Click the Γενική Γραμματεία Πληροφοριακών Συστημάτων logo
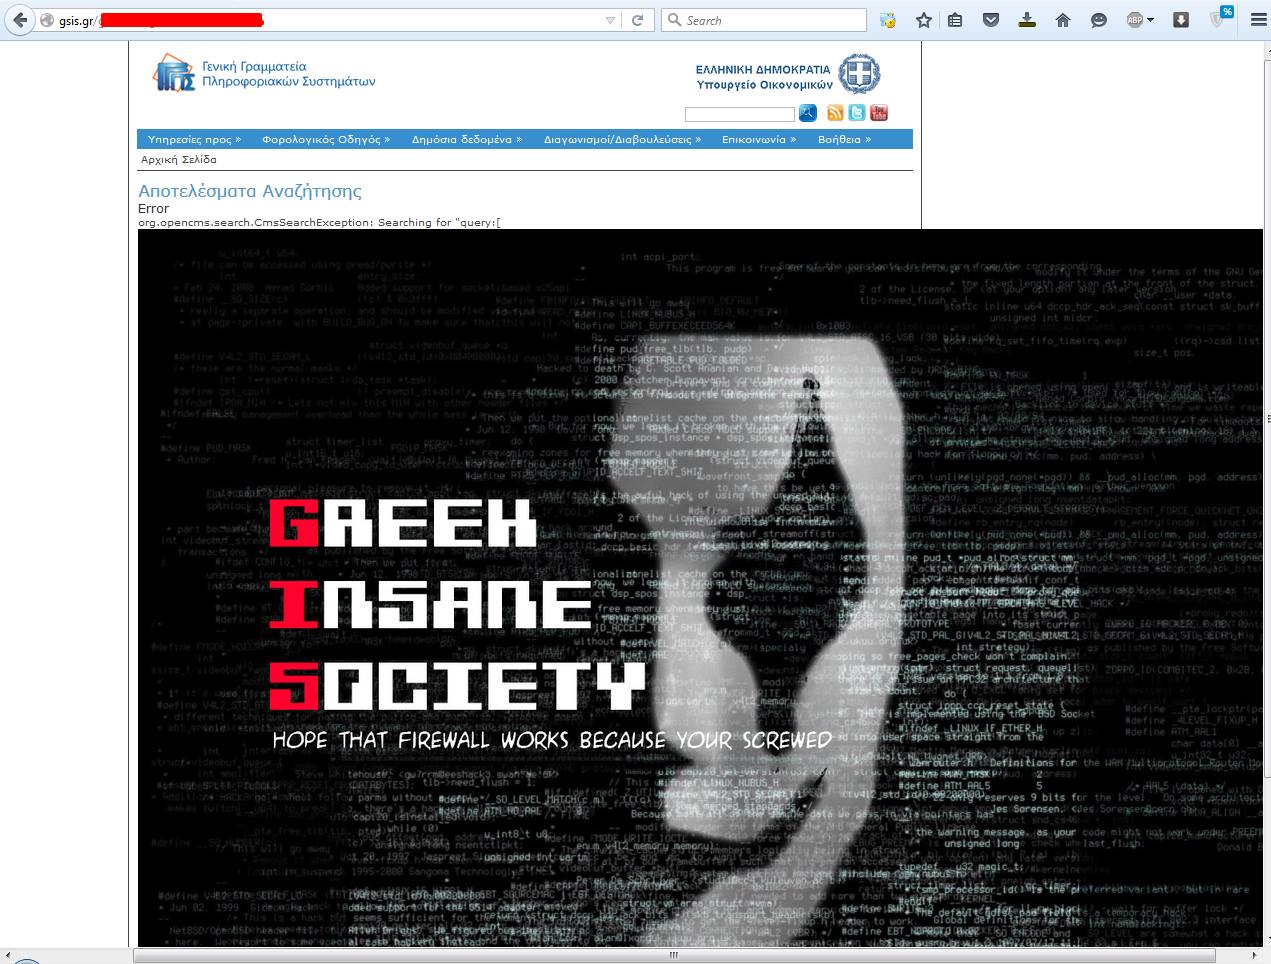Viewport: 1271px width, 964px height. pyautogui.click(x=264, y=74)
